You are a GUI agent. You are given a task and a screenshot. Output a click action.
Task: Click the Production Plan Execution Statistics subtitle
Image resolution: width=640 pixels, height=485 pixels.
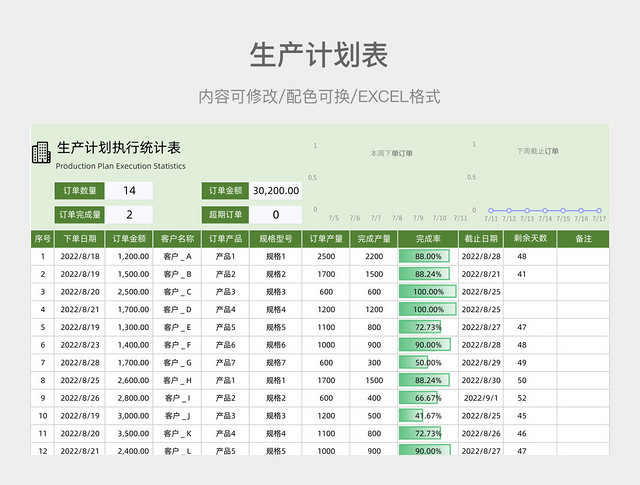[x=120, y=166]
